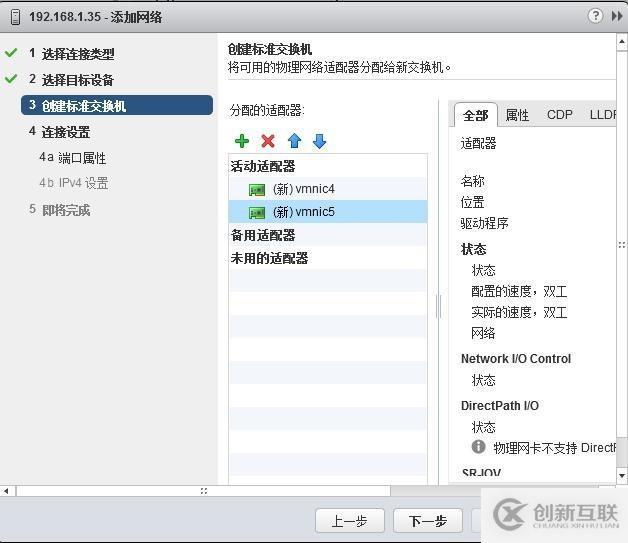
Task: Switch to the 属性 tab
Action: pyautogui.click(x=517, y=115)
